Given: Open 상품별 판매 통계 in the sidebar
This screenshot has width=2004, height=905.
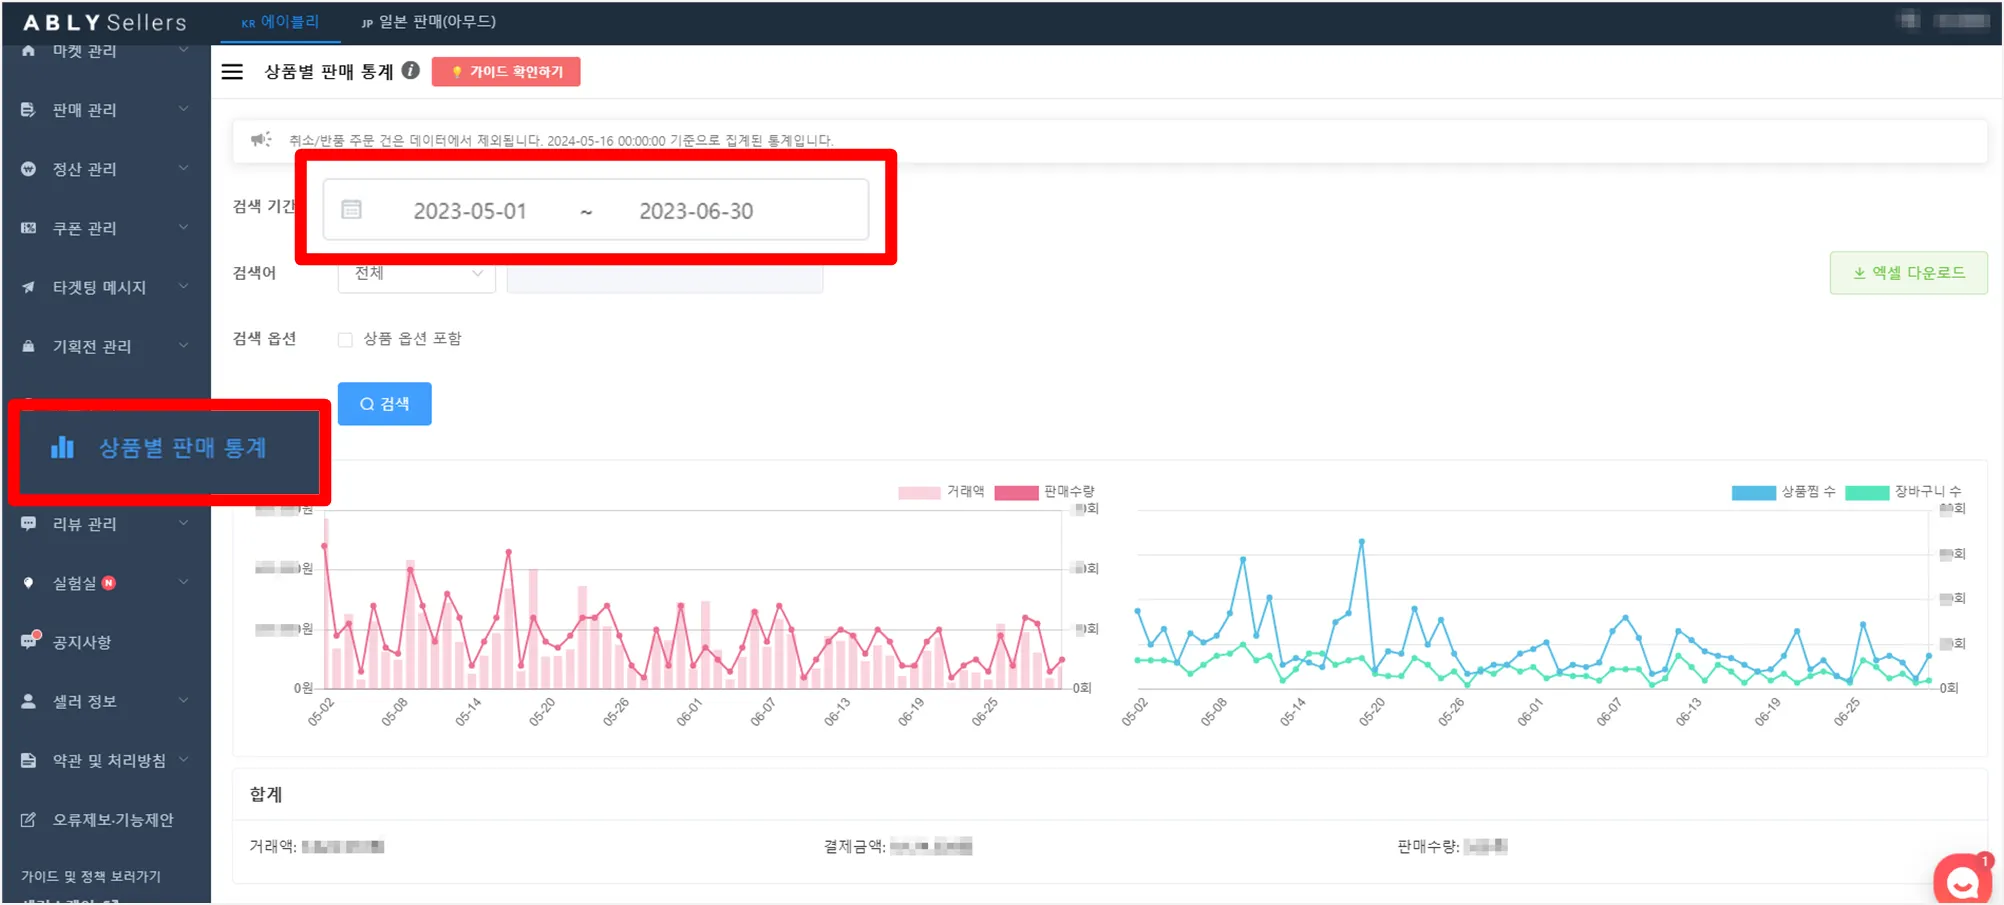Looking at the screenshot, I should tap(169, 448).
